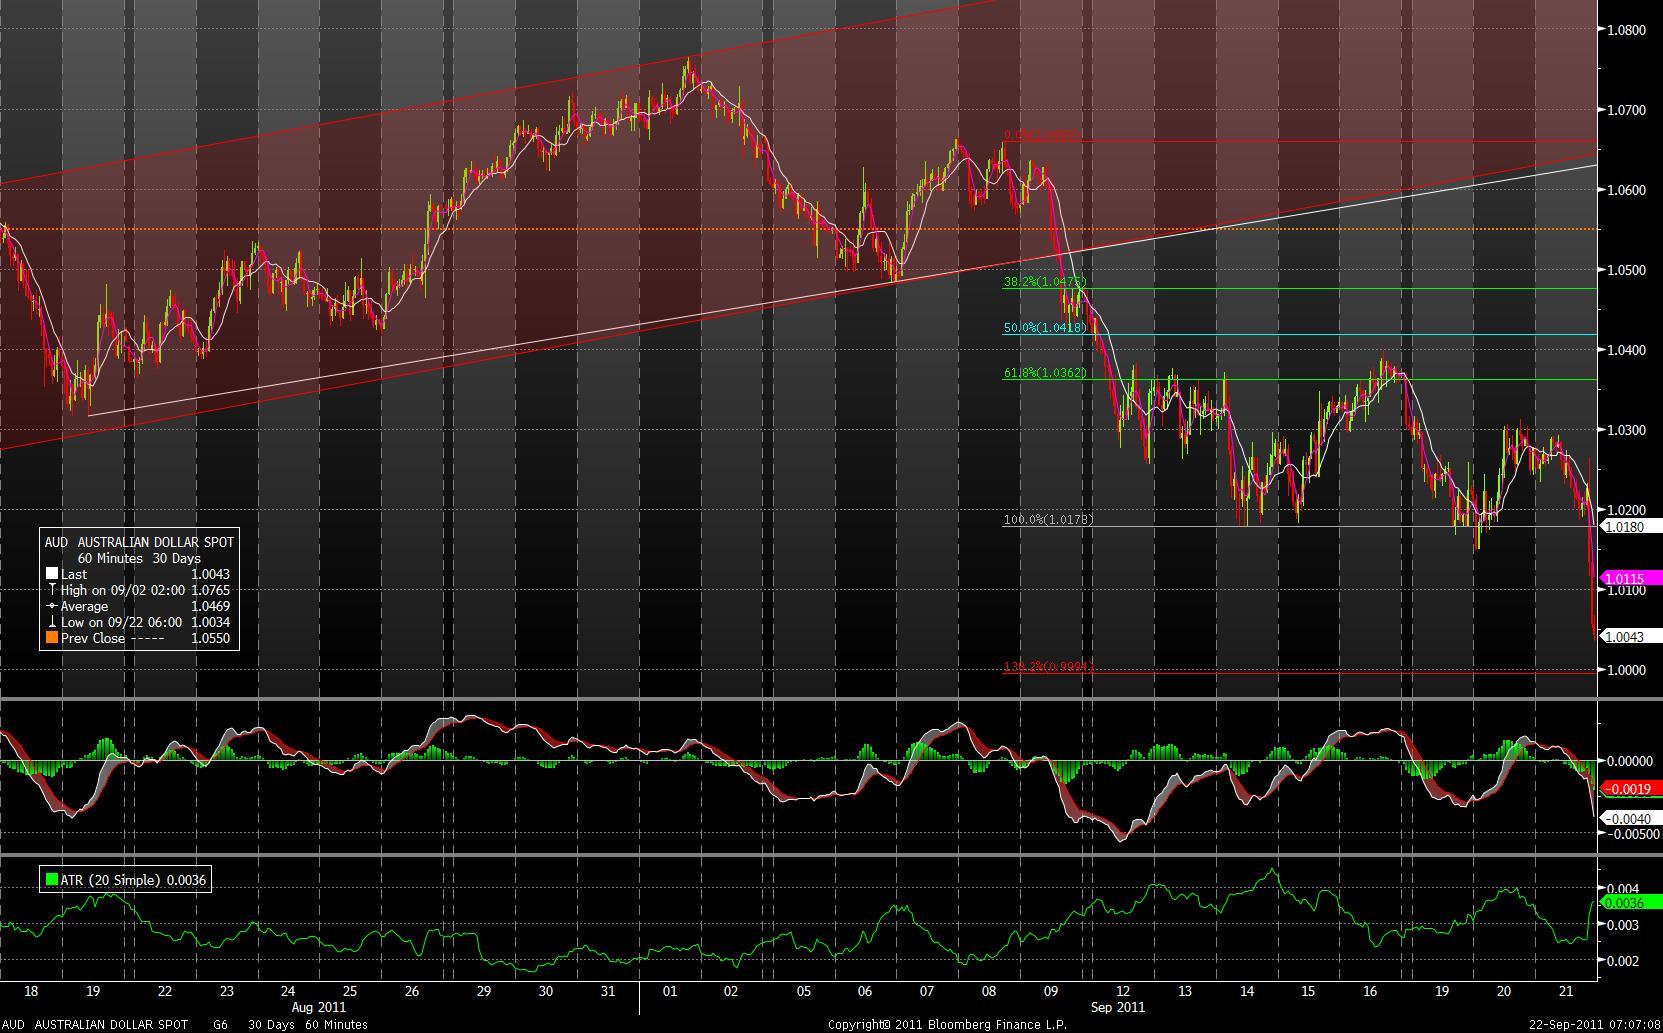Screen dimensions: 1663x1033
Task: Click the 0.003 ATR axis label
Action: [x=1621, y=925]
